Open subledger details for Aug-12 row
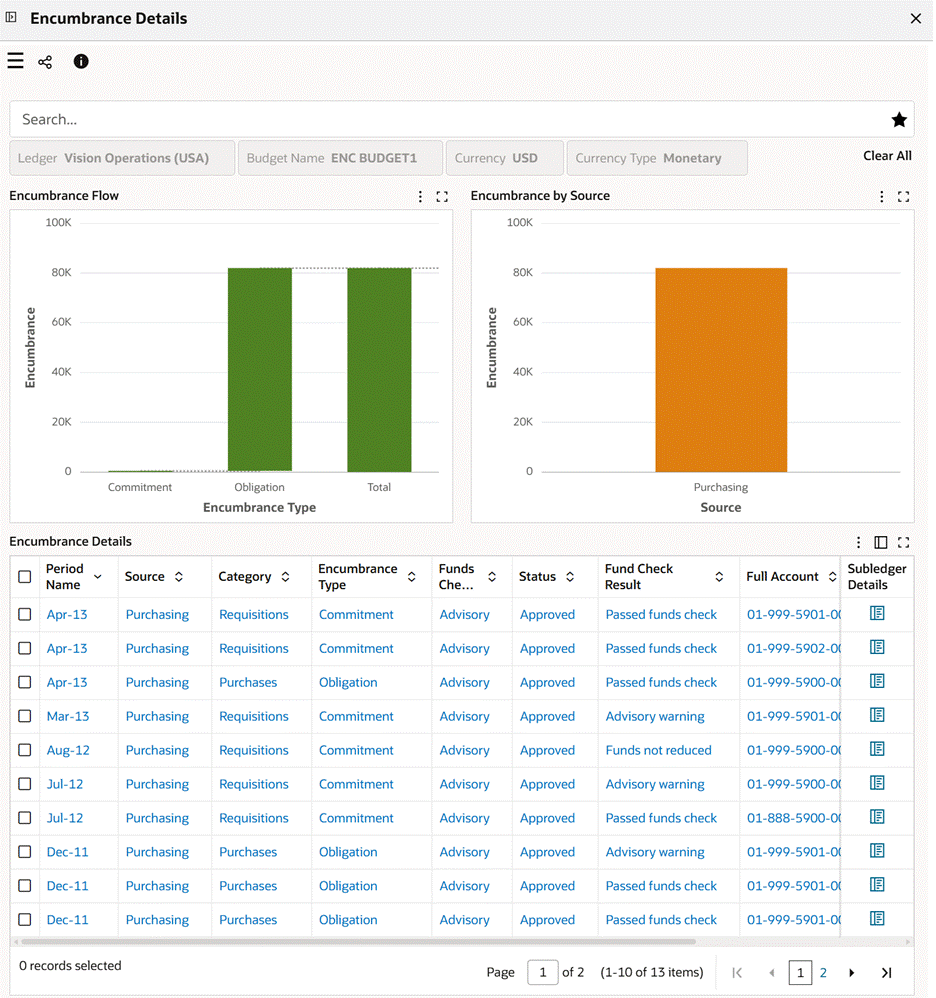This screenshot has height=998, width=936. [877, 749]
